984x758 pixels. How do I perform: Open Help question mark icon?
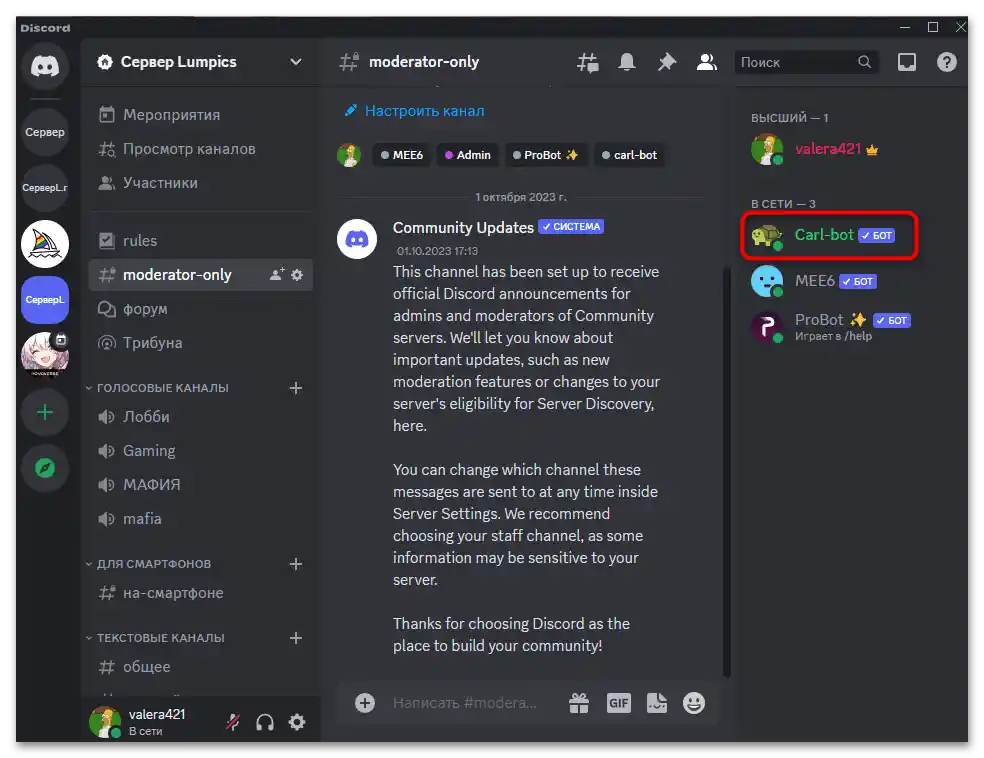tap(946, 62)
